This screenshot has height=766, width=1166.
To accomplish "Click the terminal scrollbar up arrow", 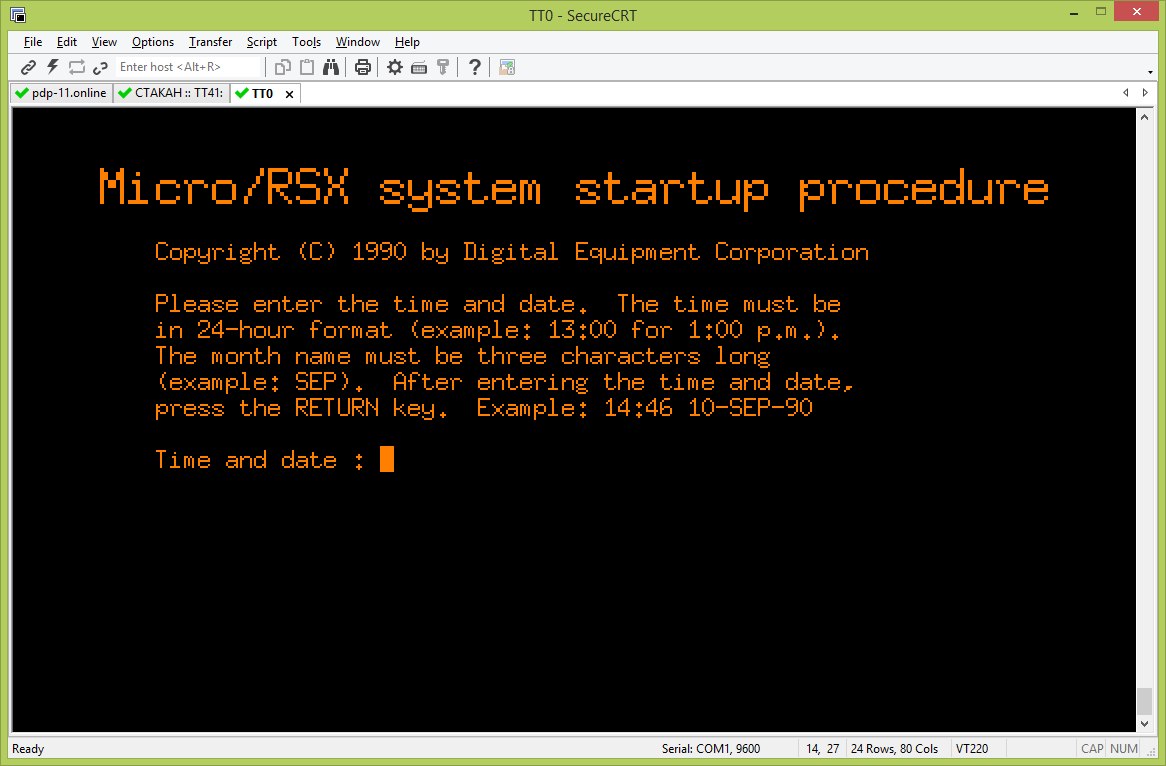I will (x=1145, y=116).
